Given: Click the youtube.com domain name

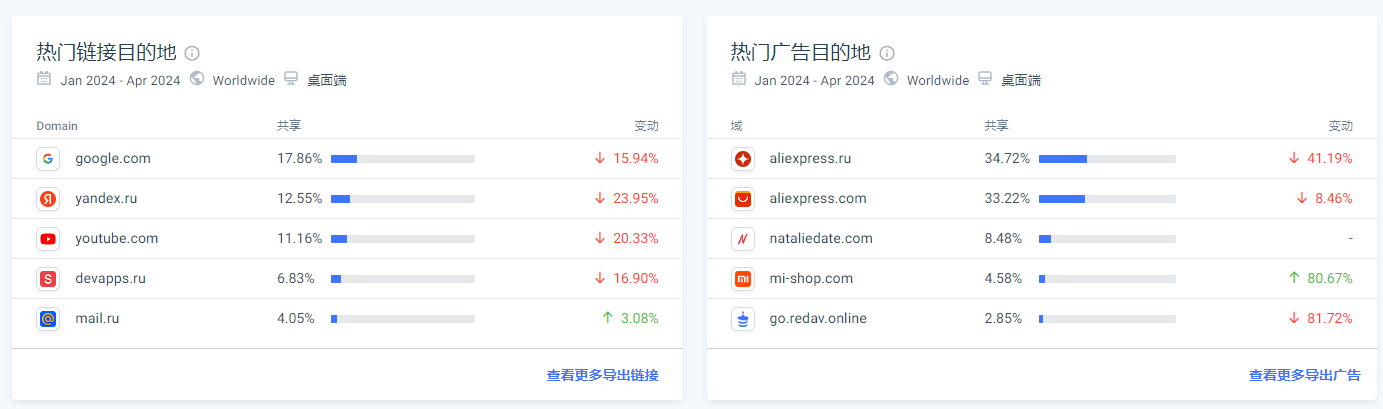Looking at the screenshot, I should (x=117, y=239).
